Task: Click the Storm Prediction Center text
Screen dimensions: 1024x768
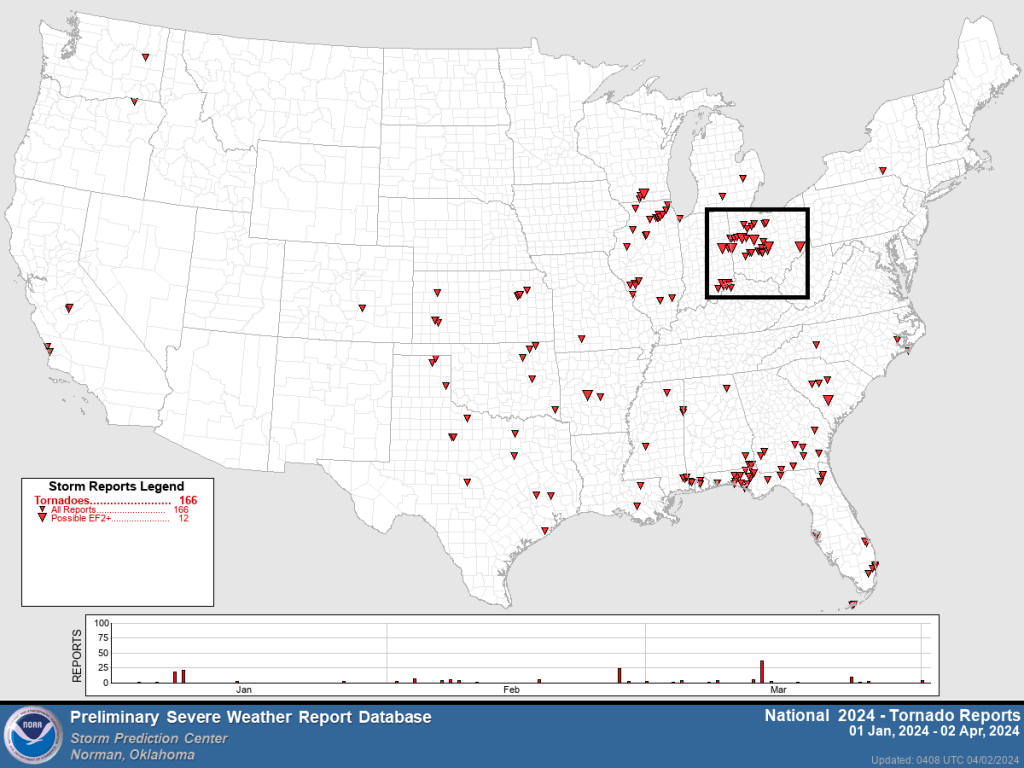Action: tap(148, 738)
